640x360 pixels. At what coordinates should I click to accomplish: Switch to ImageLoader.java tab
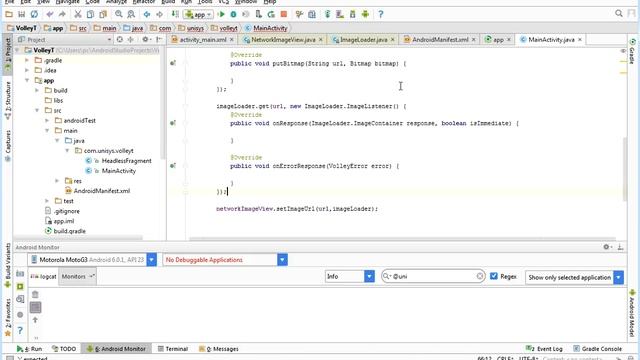(363, 40)
